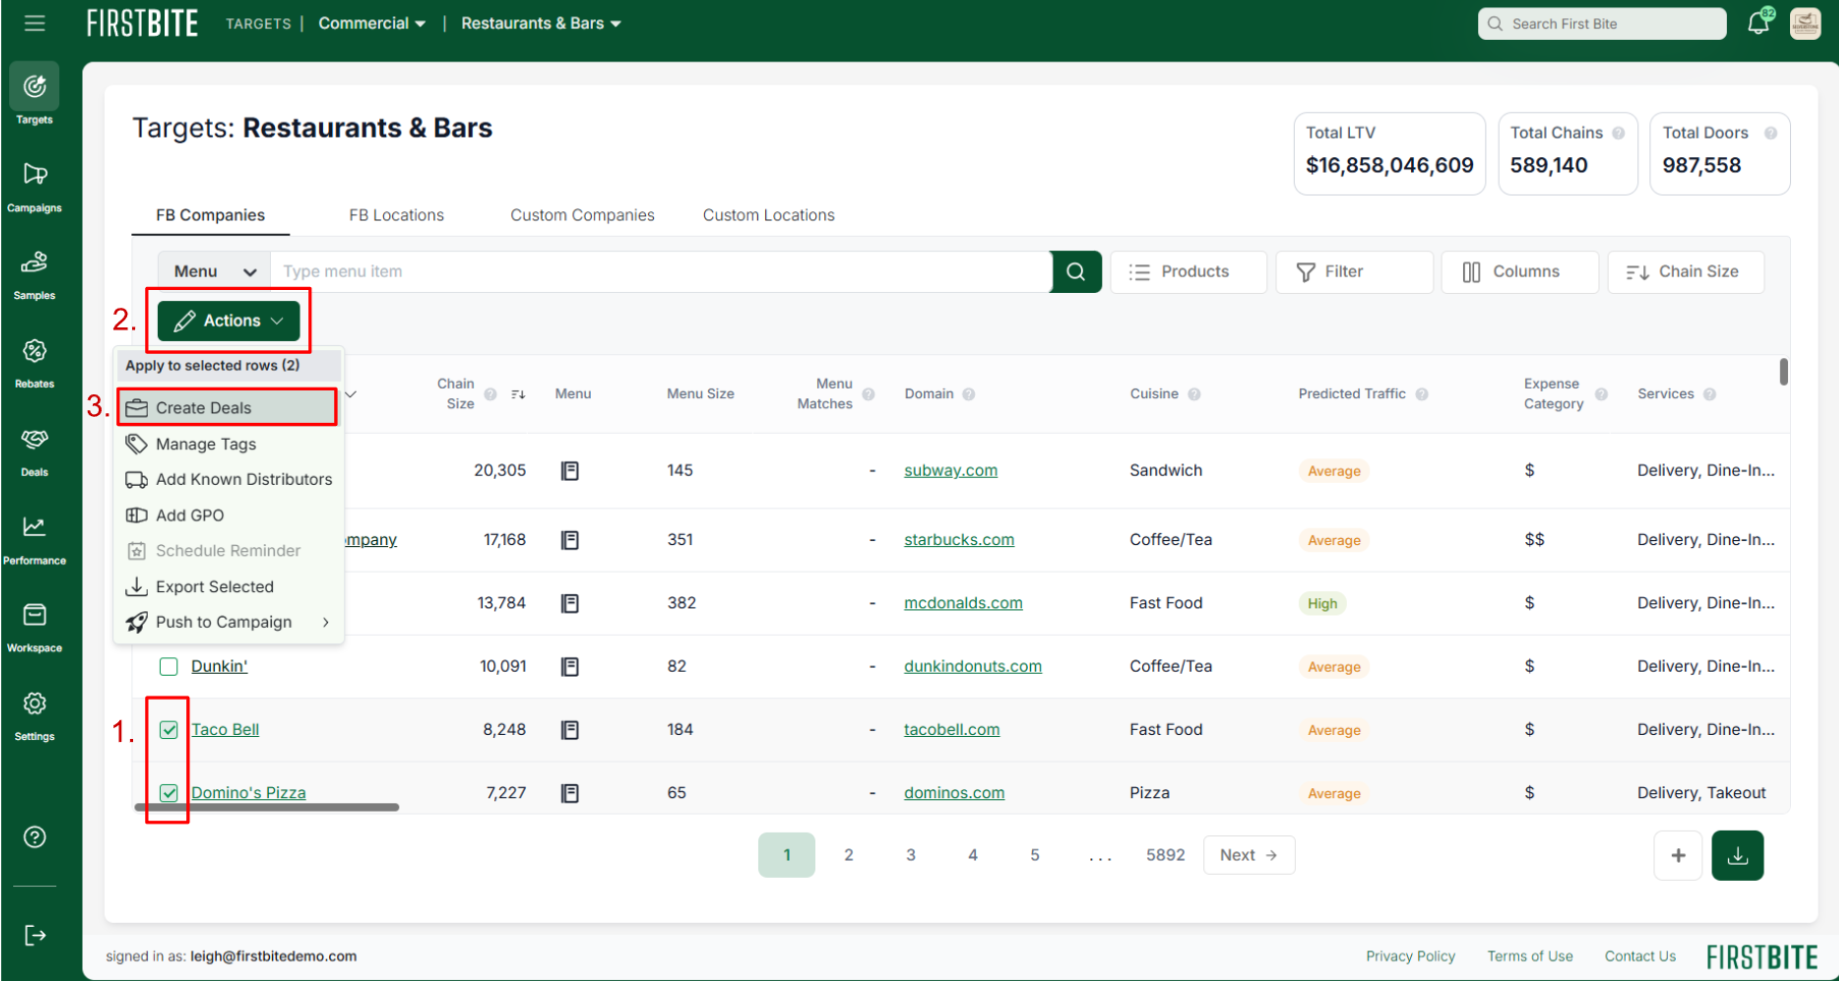Open the notifications bell
The width and height of the screenshot is (1839, 981).
1759,22
